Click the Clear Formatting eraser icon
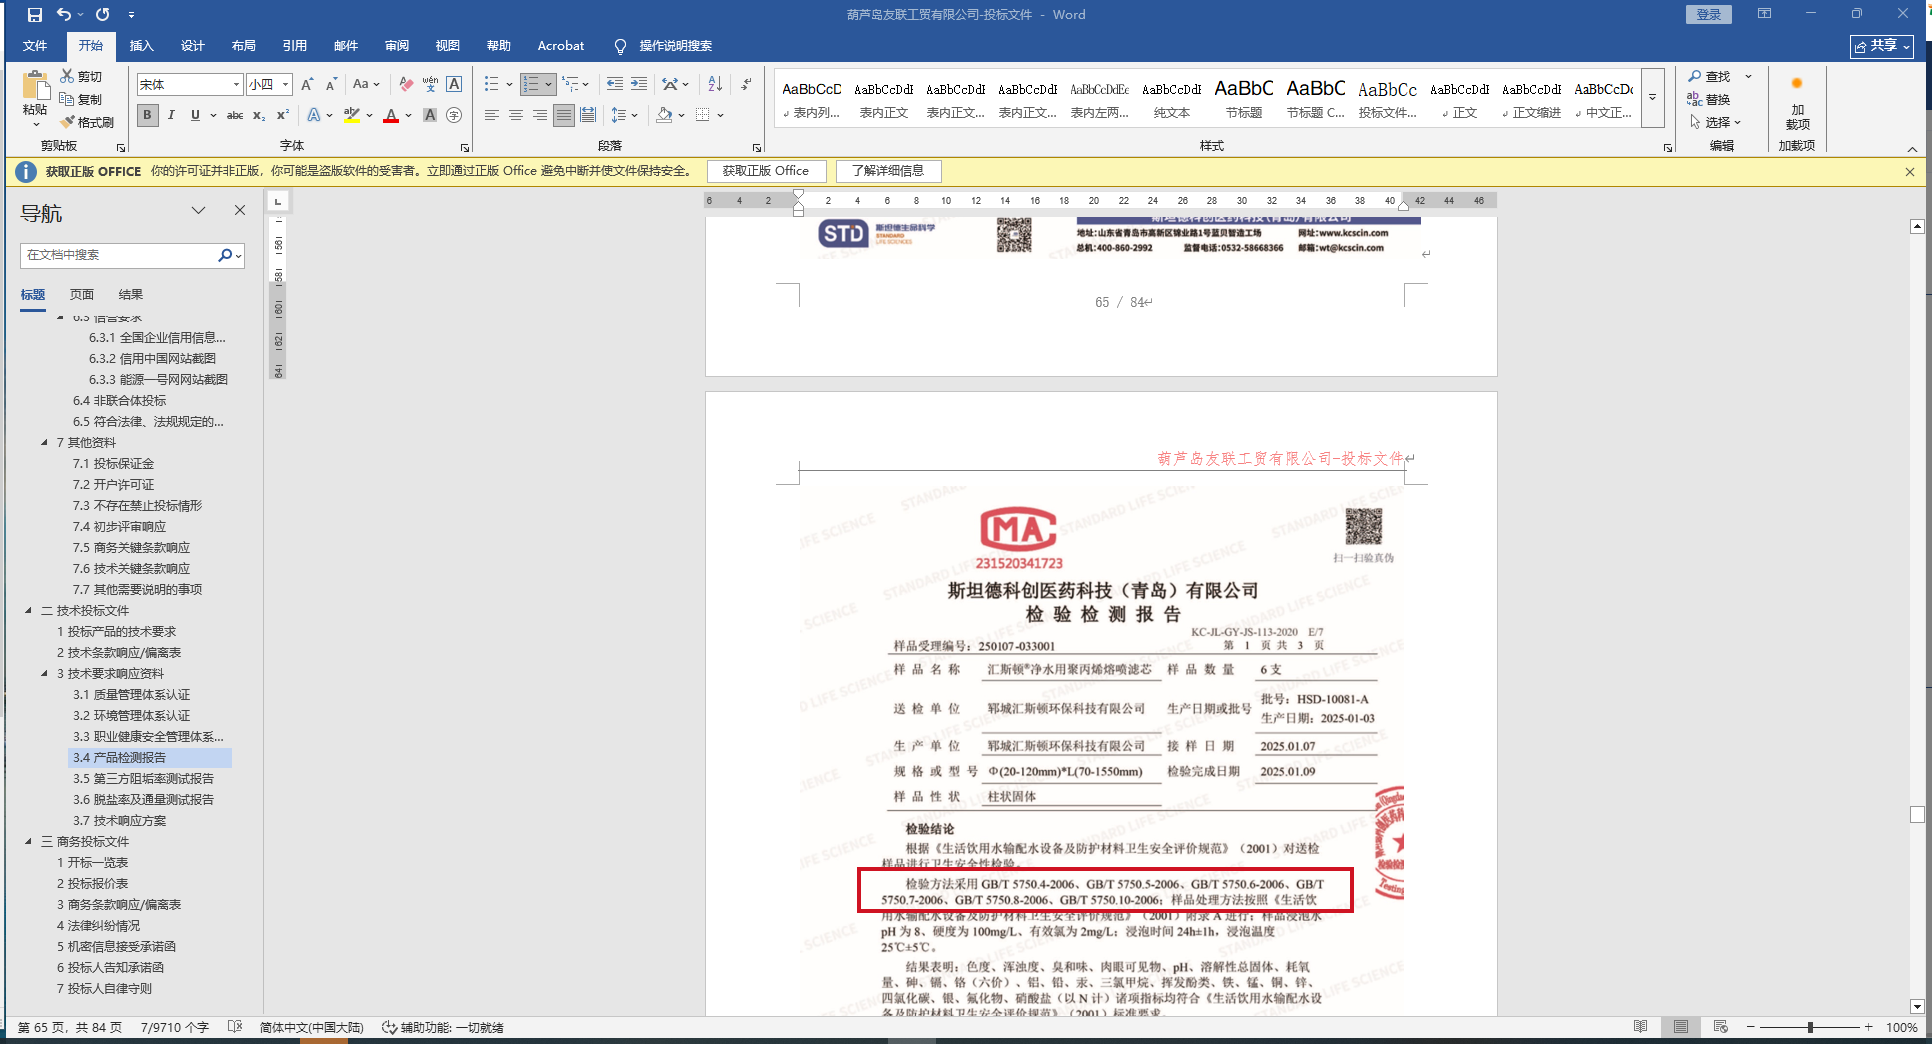The image size is (1932, 1044). point(405,85)
